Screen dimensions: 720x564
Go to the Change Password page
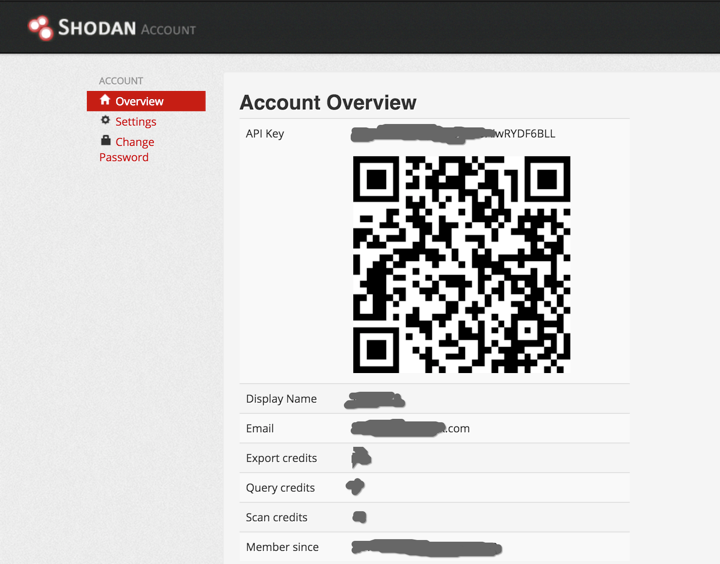[x=126, y=150]
